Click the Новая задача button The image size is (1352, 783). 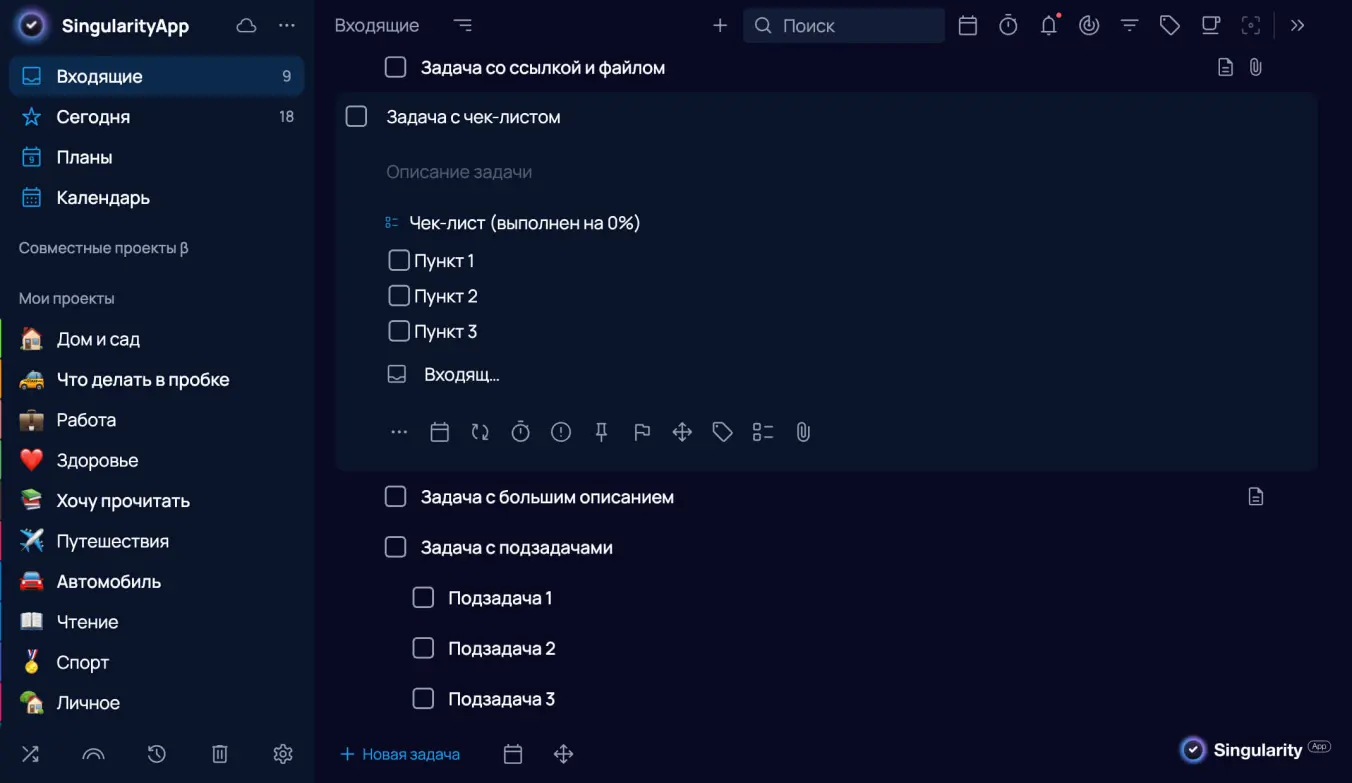click(x=400, y=754)
